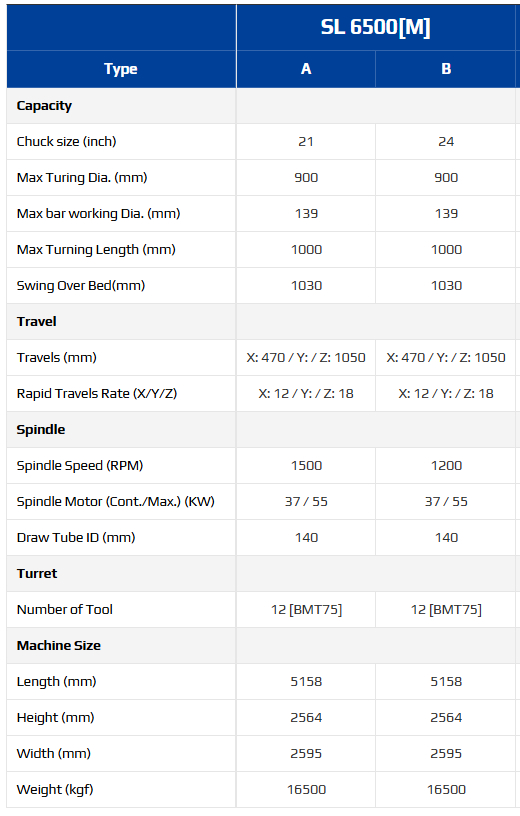Click the Number of Tool label
The image size is (520, 816).
click(x=65, y=609)
